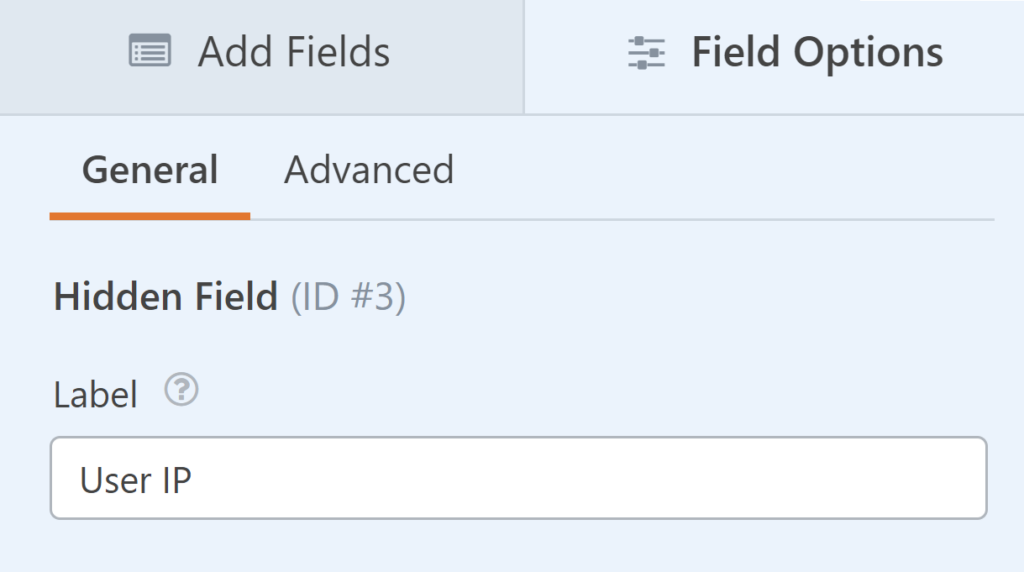The height and width of the screenshot is (572, 1024).
Task: Click the Add Fields tab label text
Action: [x=294, y=52]
